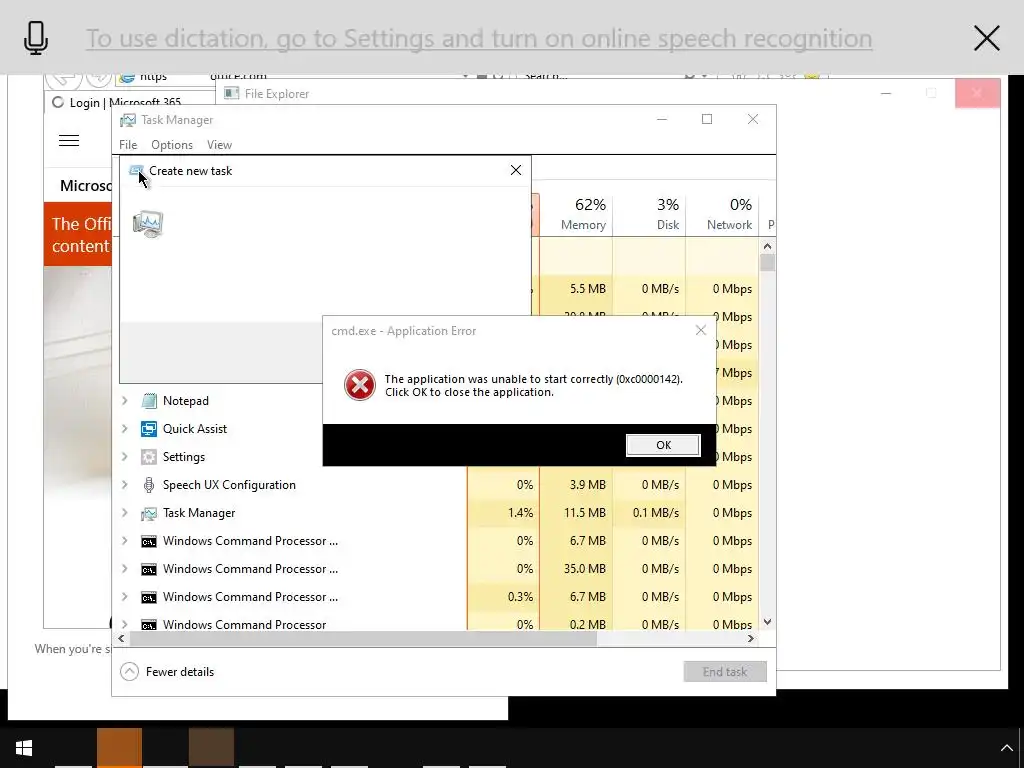Click the vertical scrollbar thumb
Viewport: 1024px width, 768px height.
[767, 263]
